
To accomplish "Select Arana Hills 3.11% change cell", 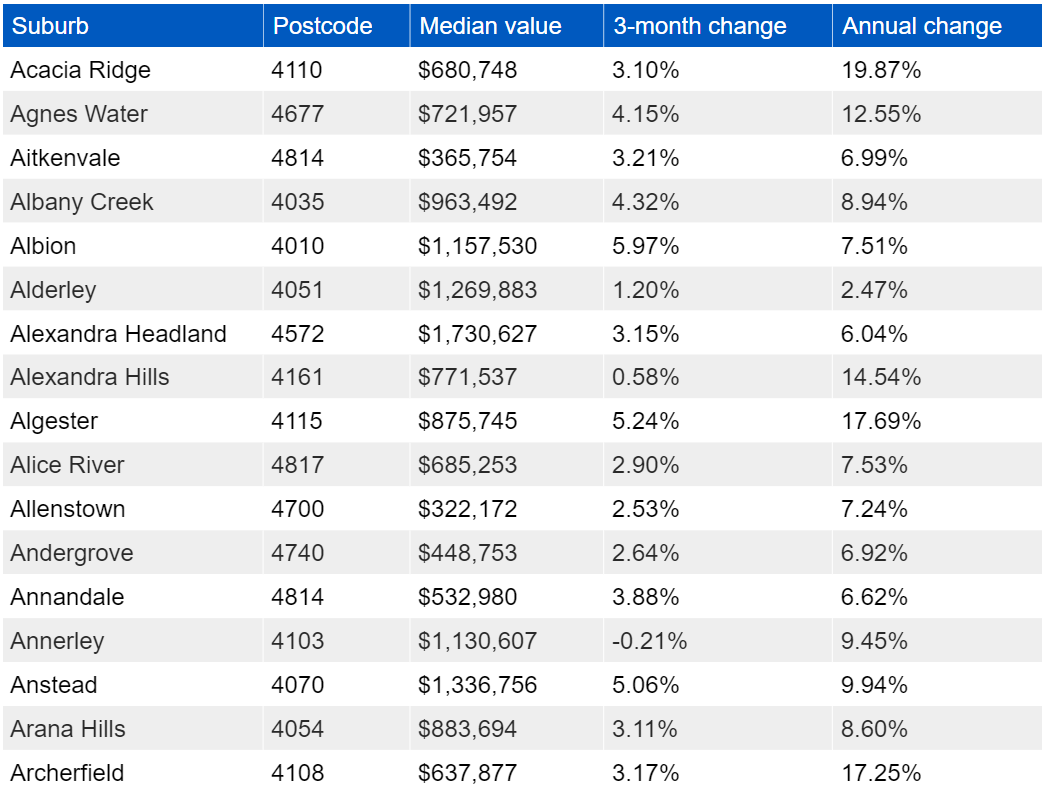I will pos(645,729).
